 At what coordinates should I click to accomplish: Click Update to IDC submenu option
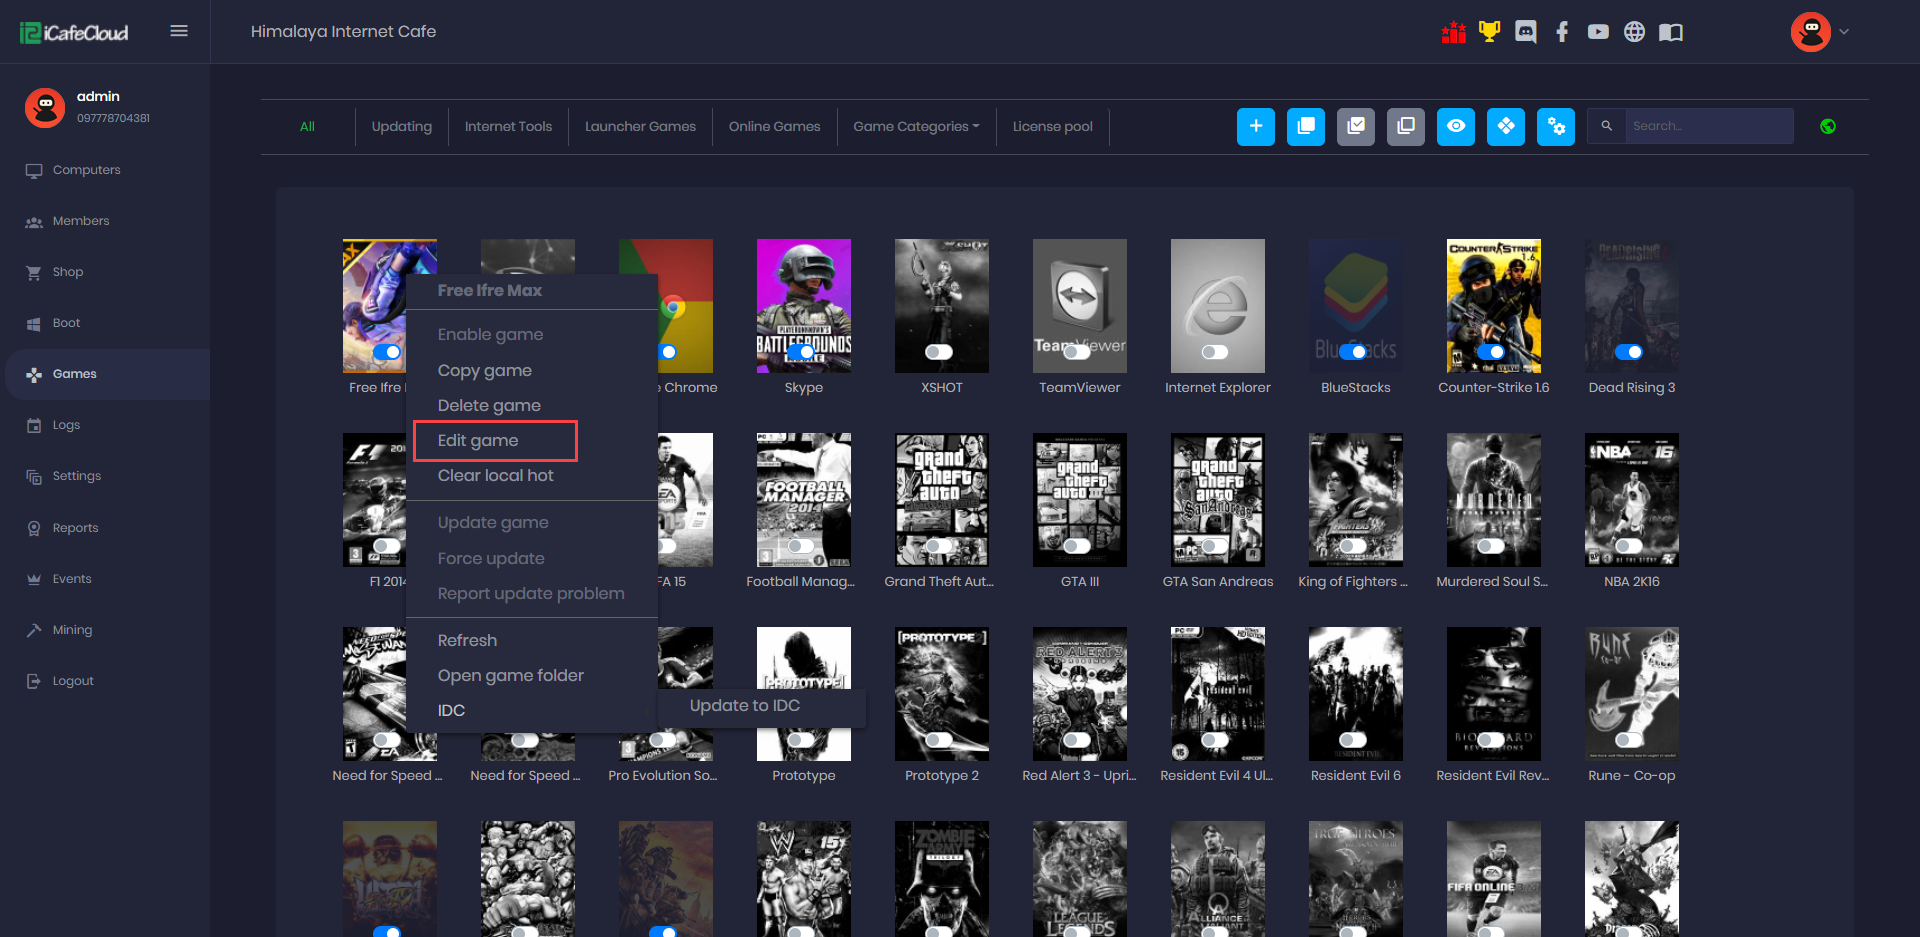click(x=744, y=705)
